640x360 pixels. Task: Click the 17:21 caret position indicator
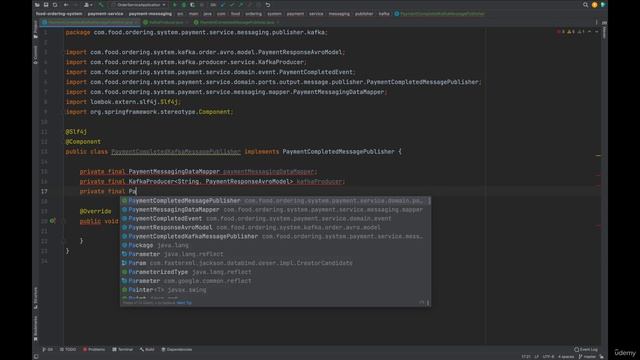coord(526,357)
